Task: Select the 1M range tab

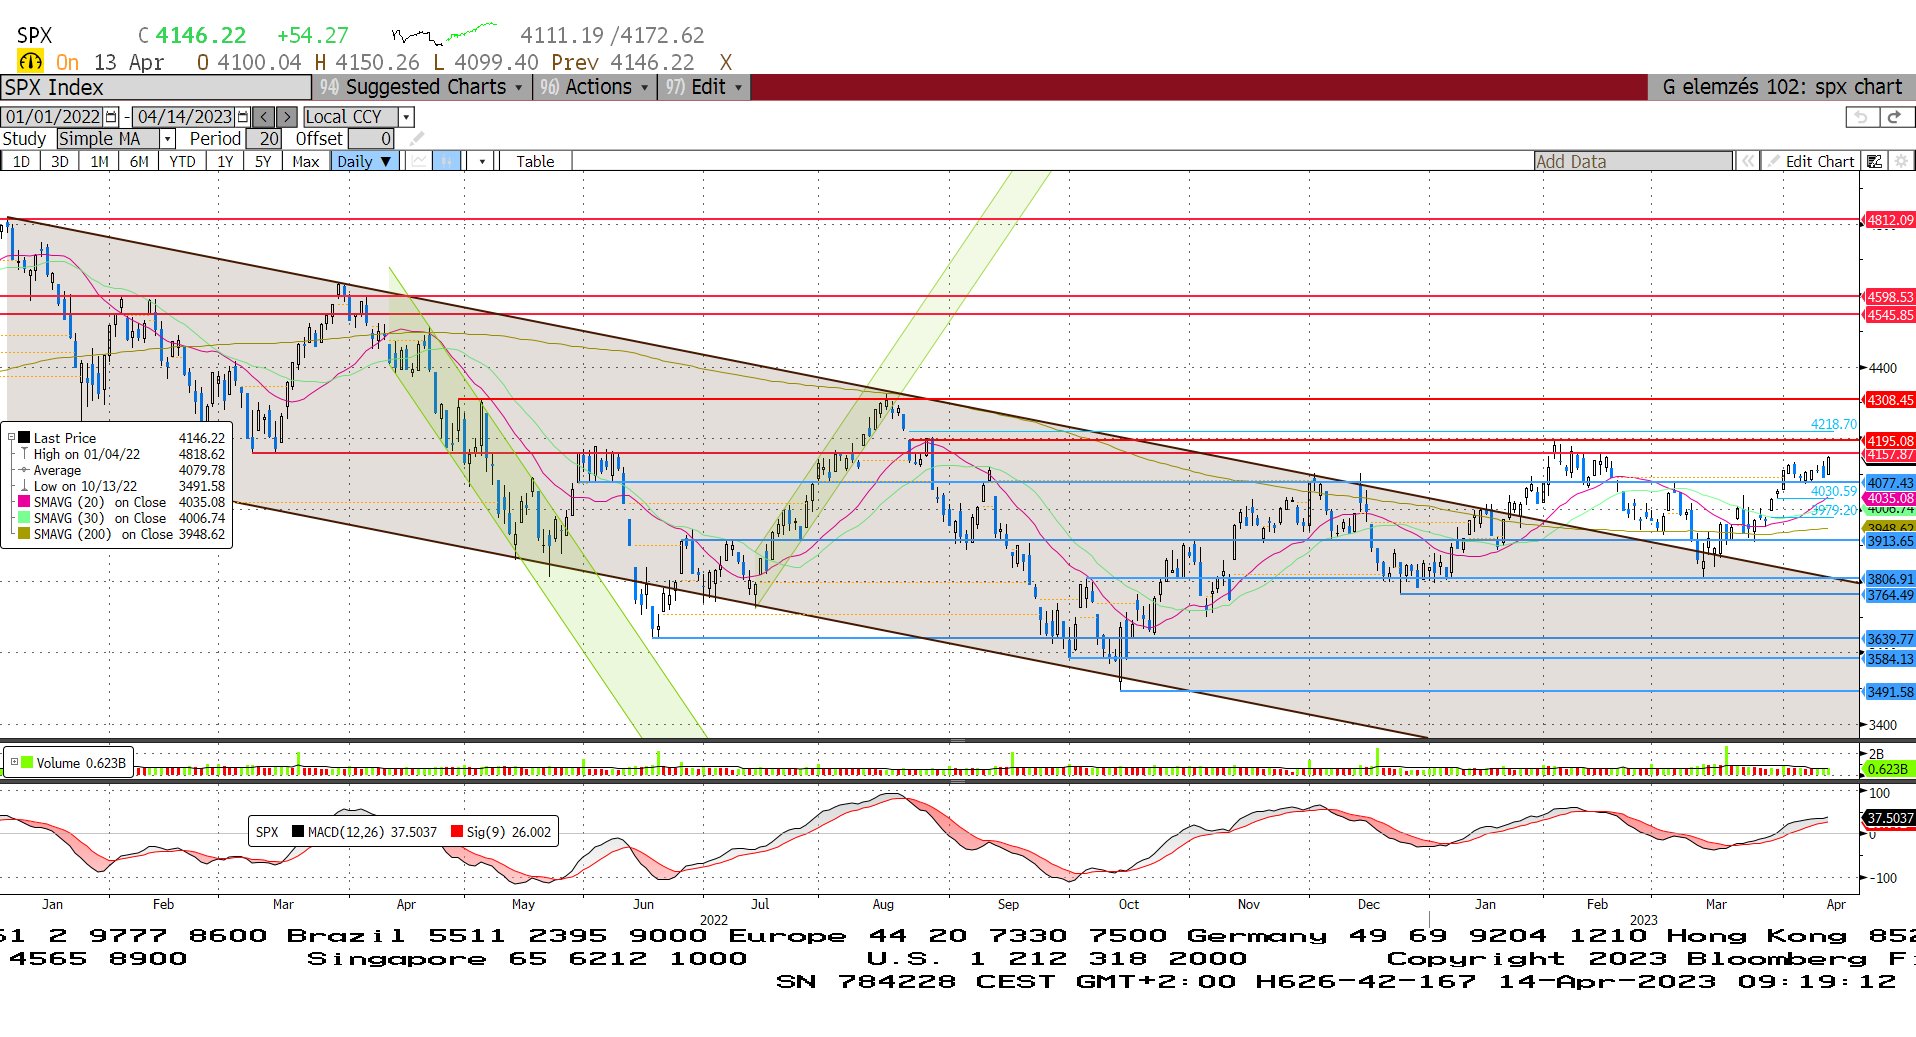Action: (x=99, y=161)
